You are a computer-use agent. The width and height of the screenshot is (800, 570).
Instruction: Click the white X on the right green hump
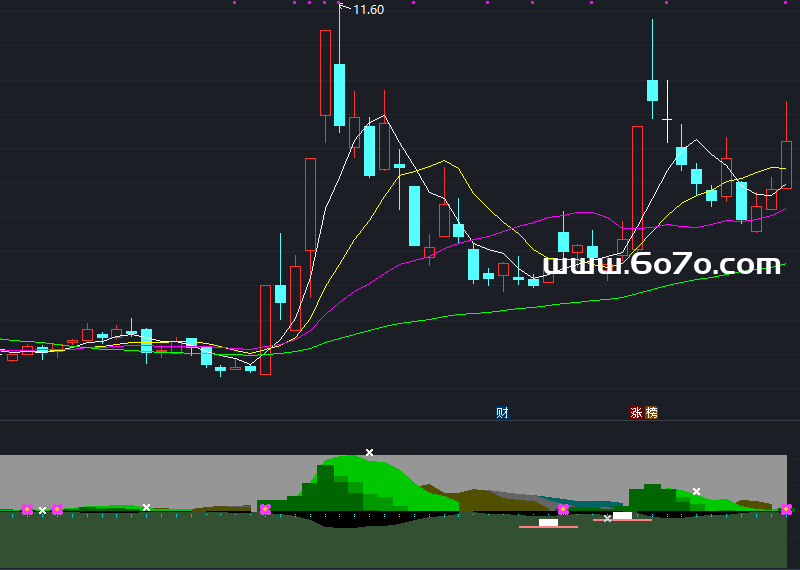pyautogui.click(x=696, y=491)
